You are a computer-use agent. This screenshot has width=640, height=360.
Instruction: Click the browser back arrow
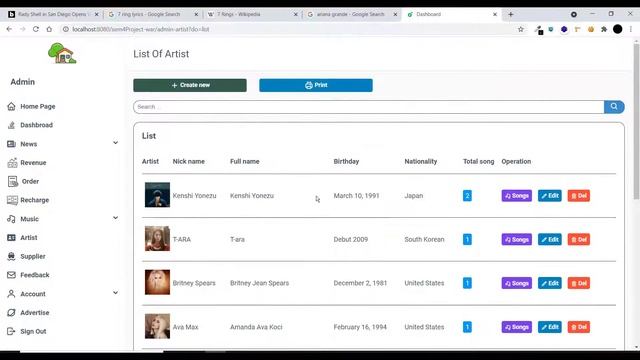pyautogui.click(x=9, y=29)
